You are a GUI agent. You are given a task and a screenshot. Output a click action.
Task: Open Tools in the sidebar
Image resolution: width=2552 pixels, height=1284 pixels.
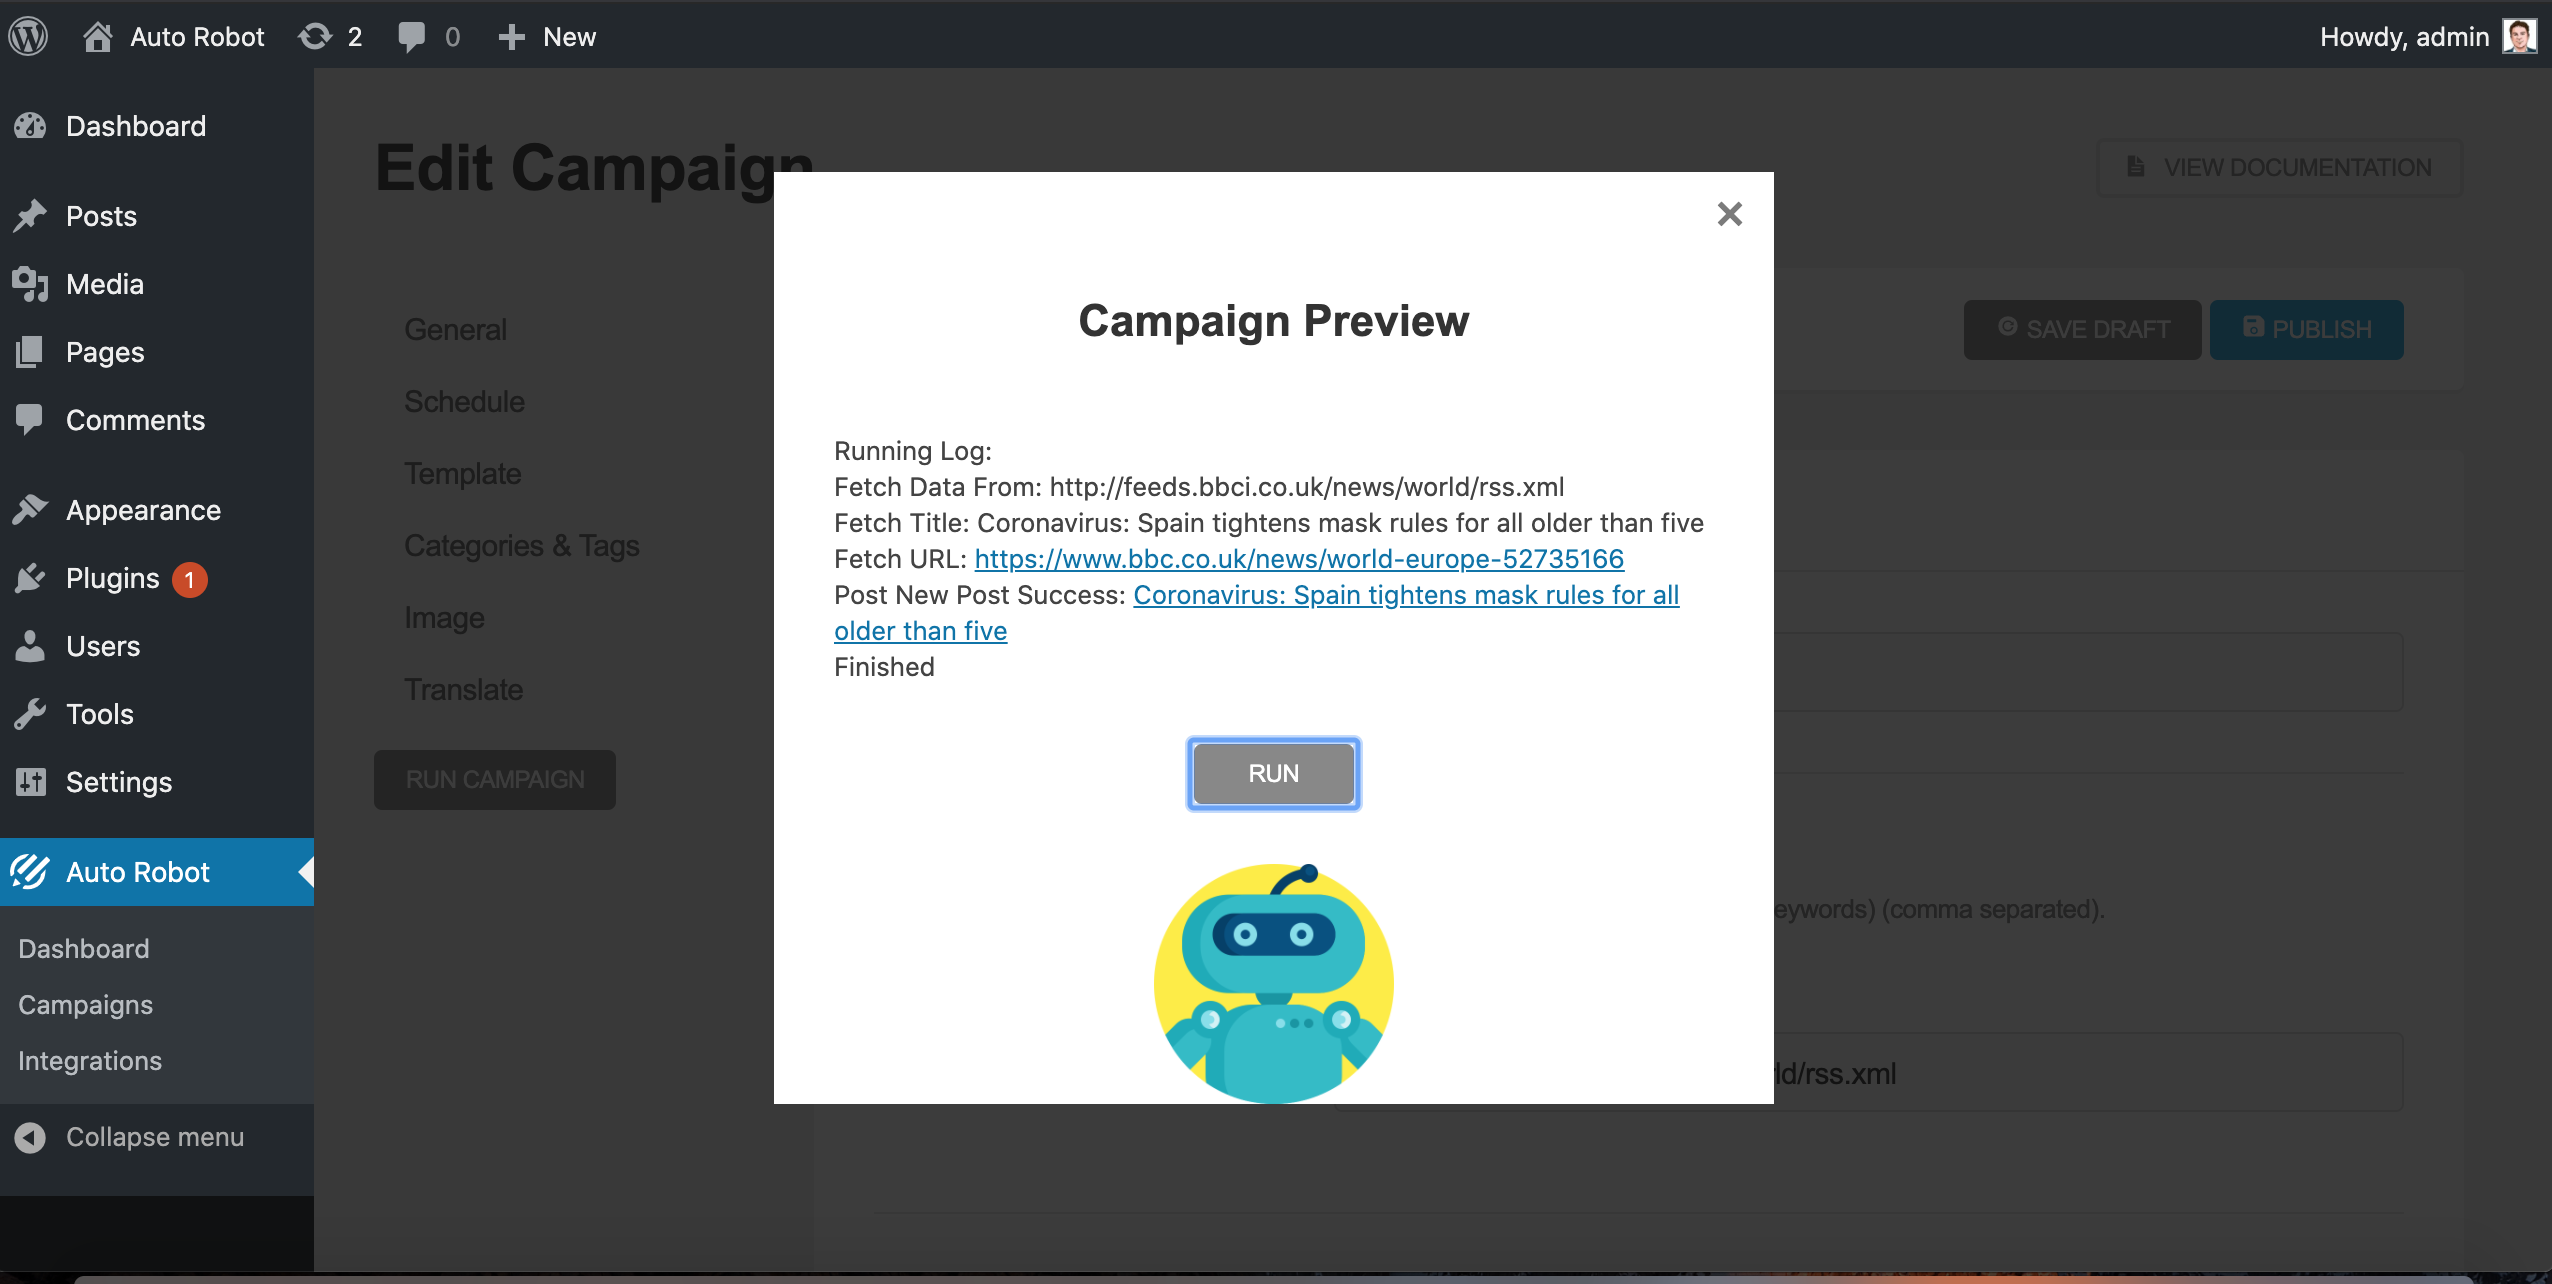(x=100, y=714)
